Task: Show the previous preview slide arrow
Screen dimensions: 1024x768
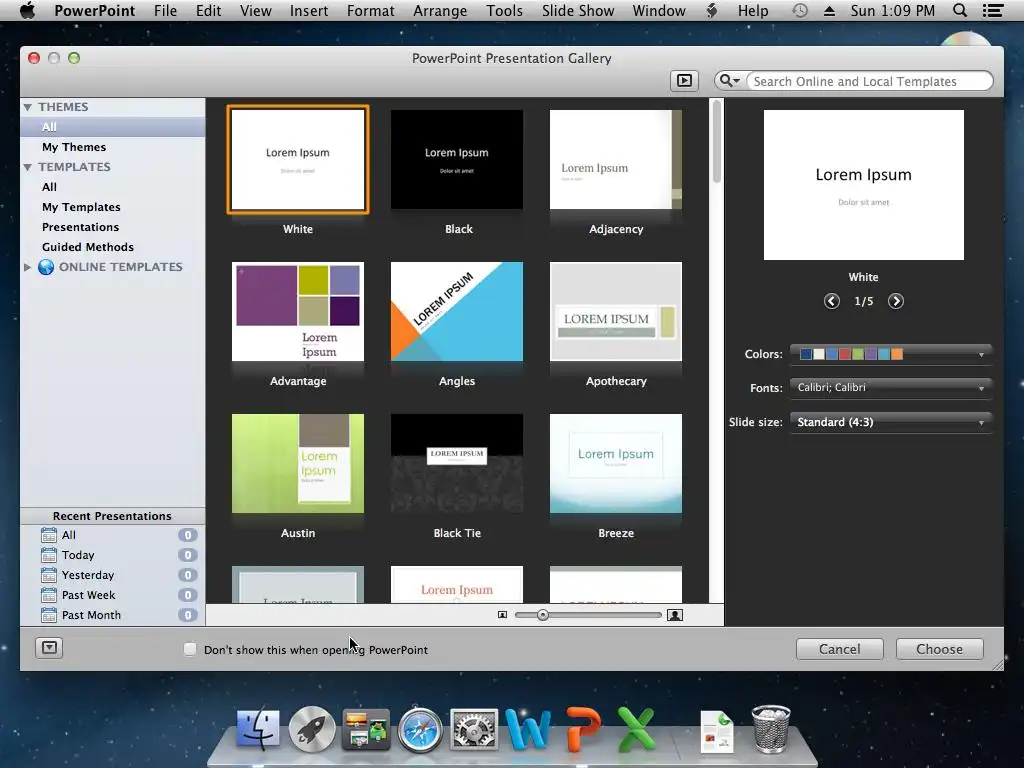Action: [x=831, y=301]
